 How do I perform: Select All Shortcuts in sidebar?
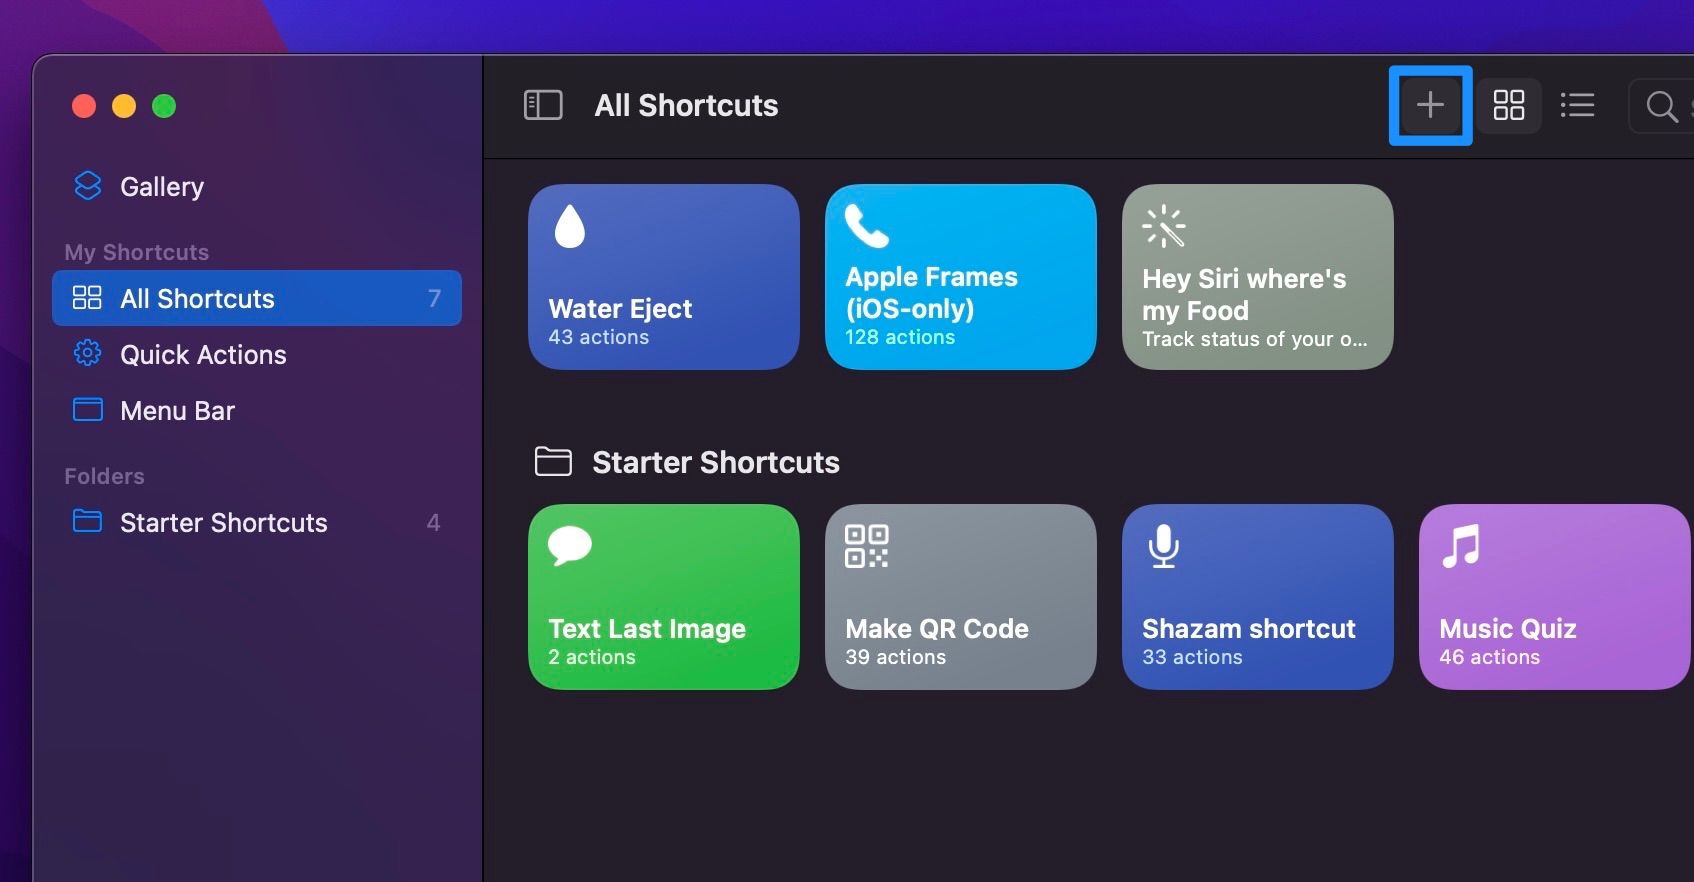click(257, 298)
